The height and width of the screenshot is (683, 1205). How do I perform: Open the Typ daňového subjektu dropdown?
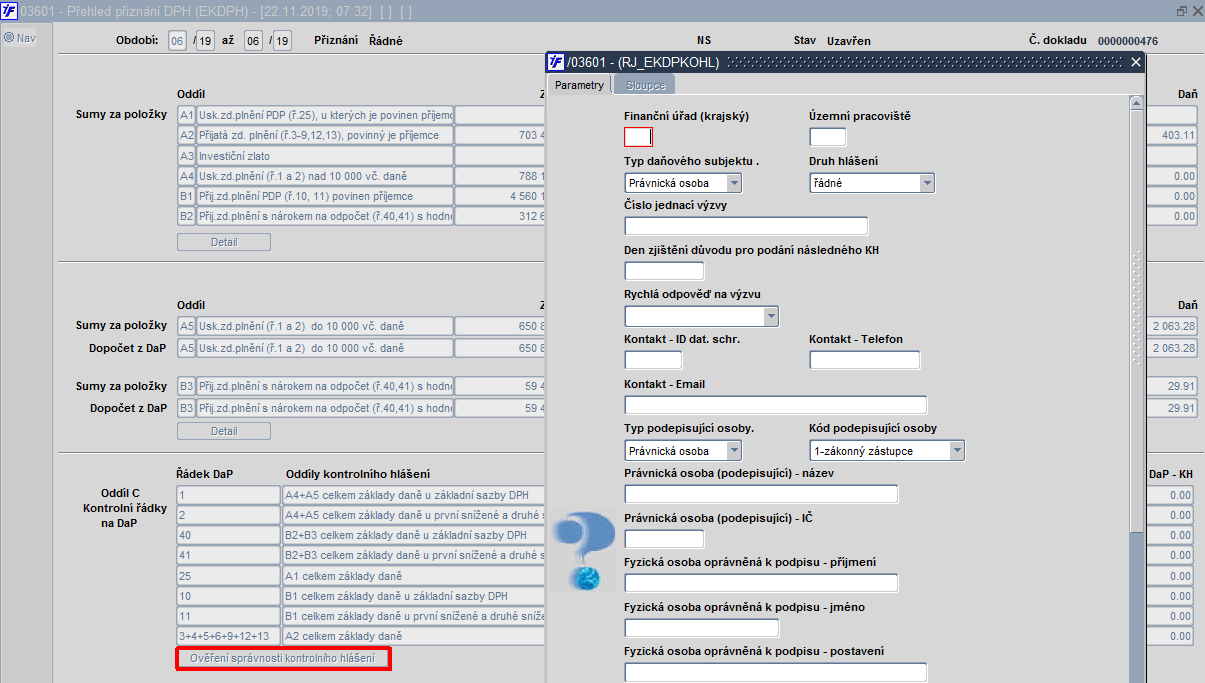tap(734, 183)
